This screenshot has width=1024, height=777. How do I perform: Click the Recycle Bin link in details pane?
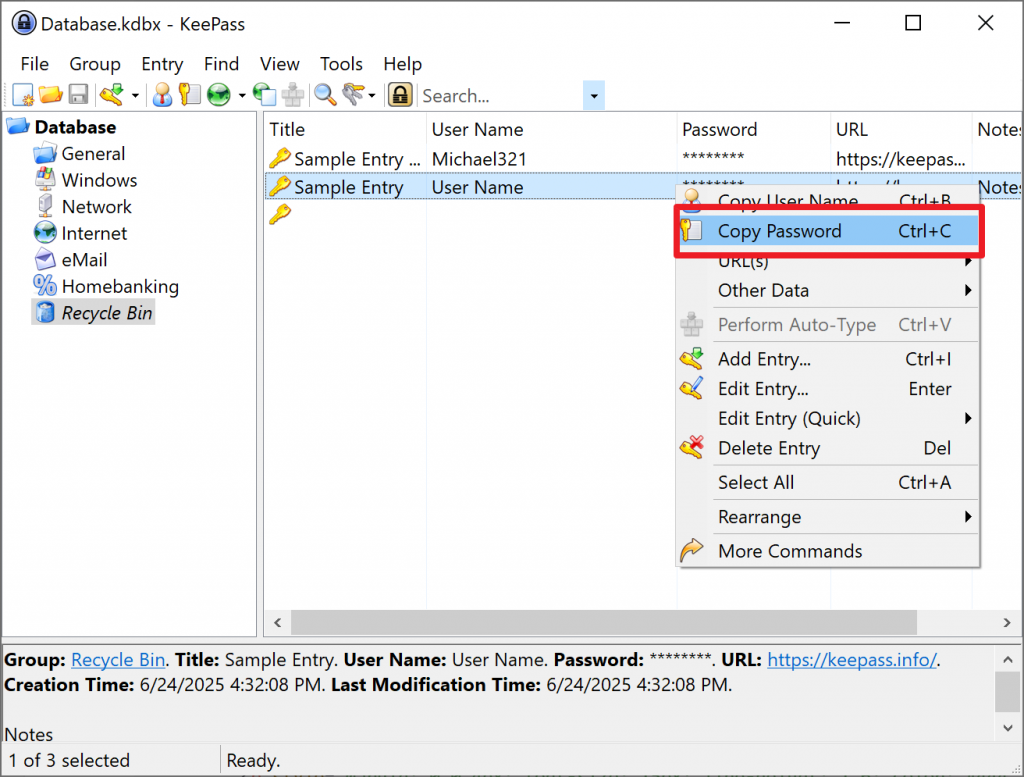118,660
